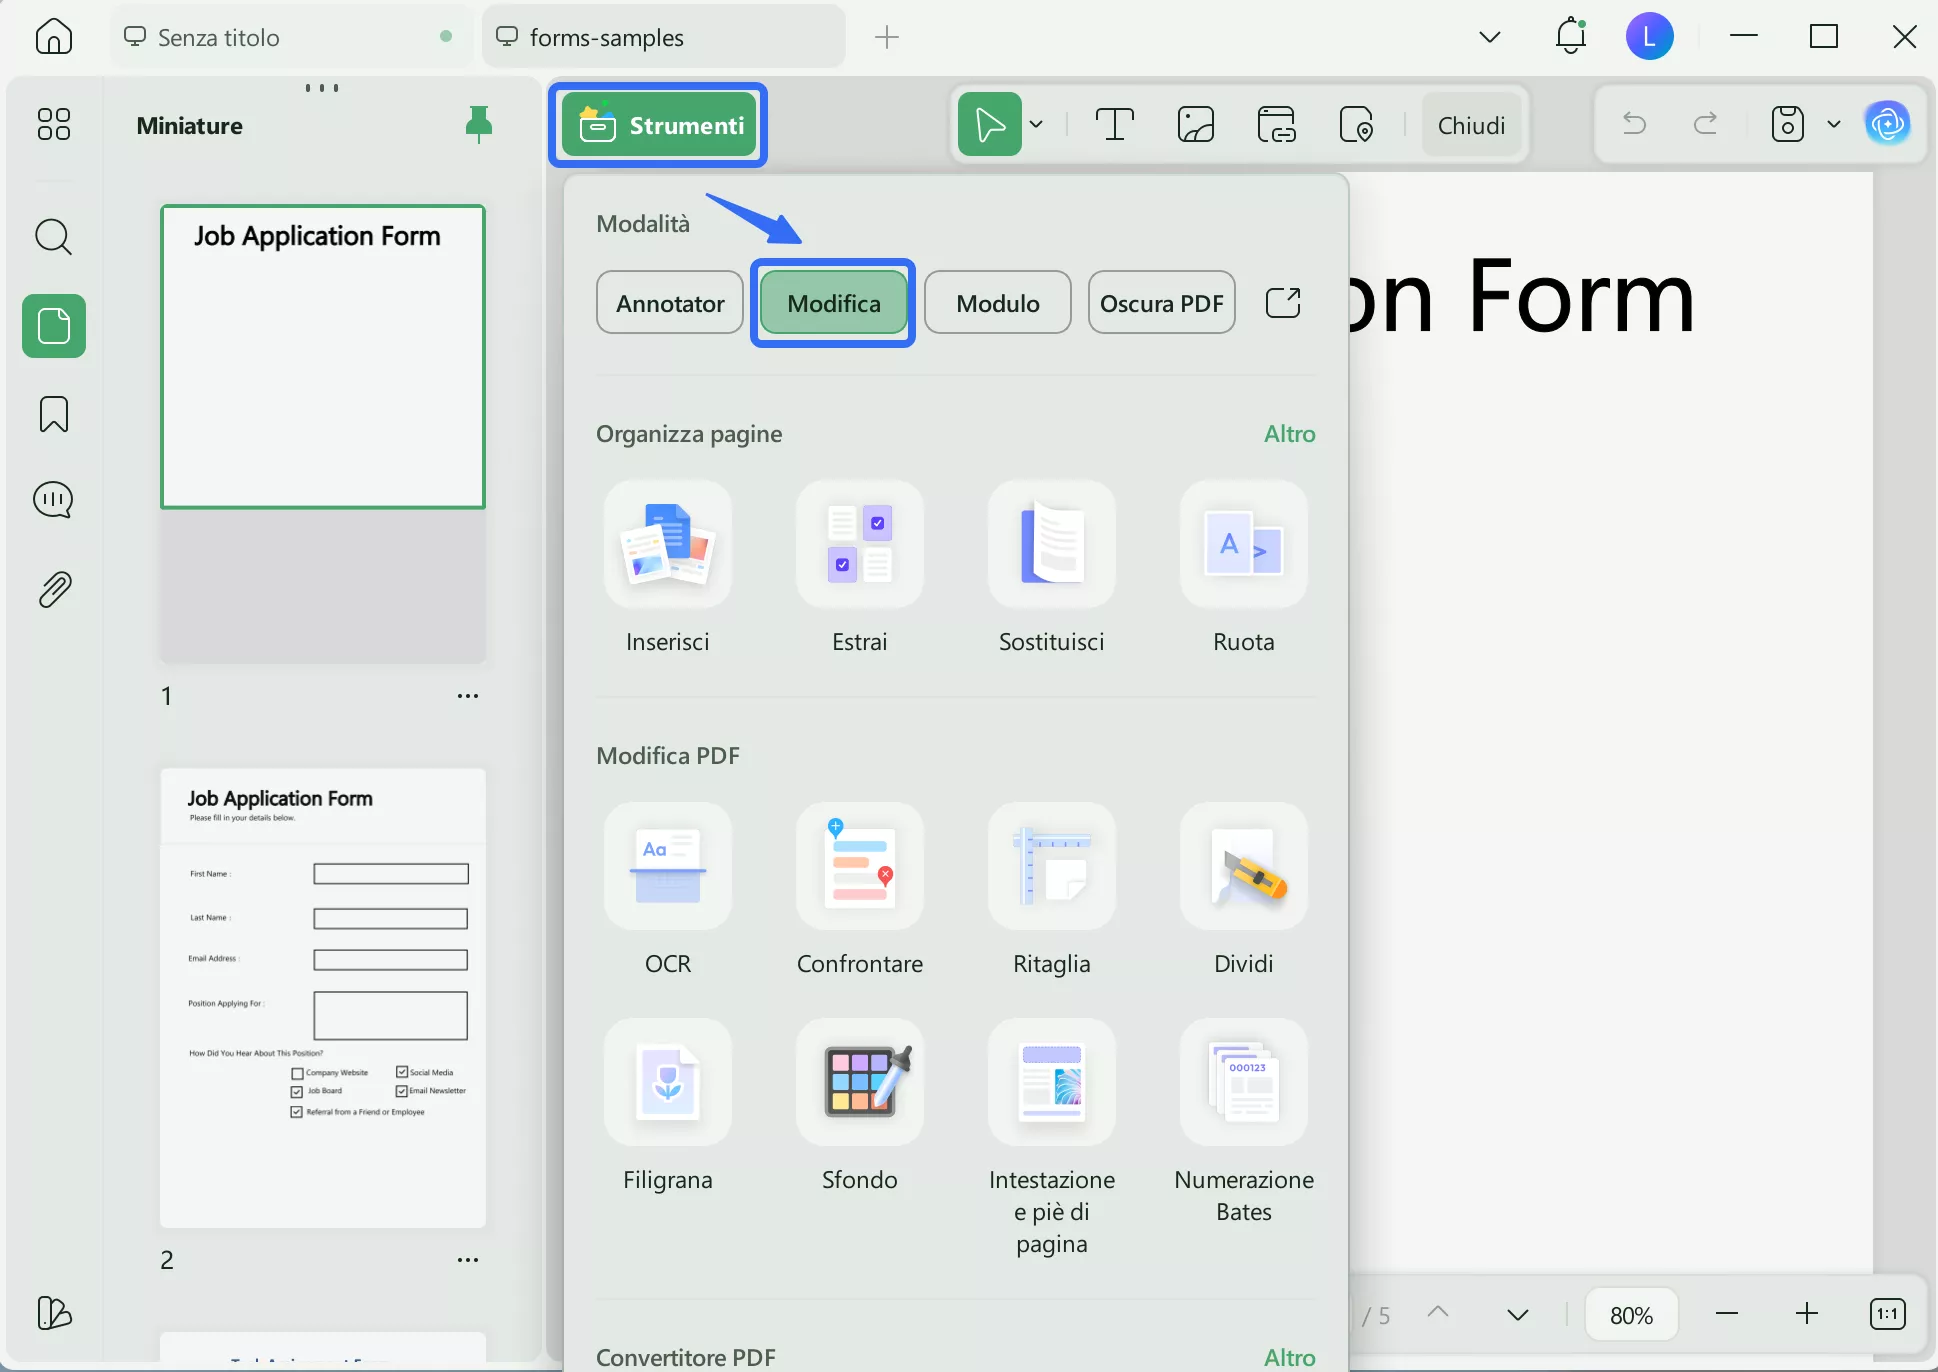Expand the save options dropdown arrow
Viewport: 1938px width, 1372px height.
[1833, 125]
